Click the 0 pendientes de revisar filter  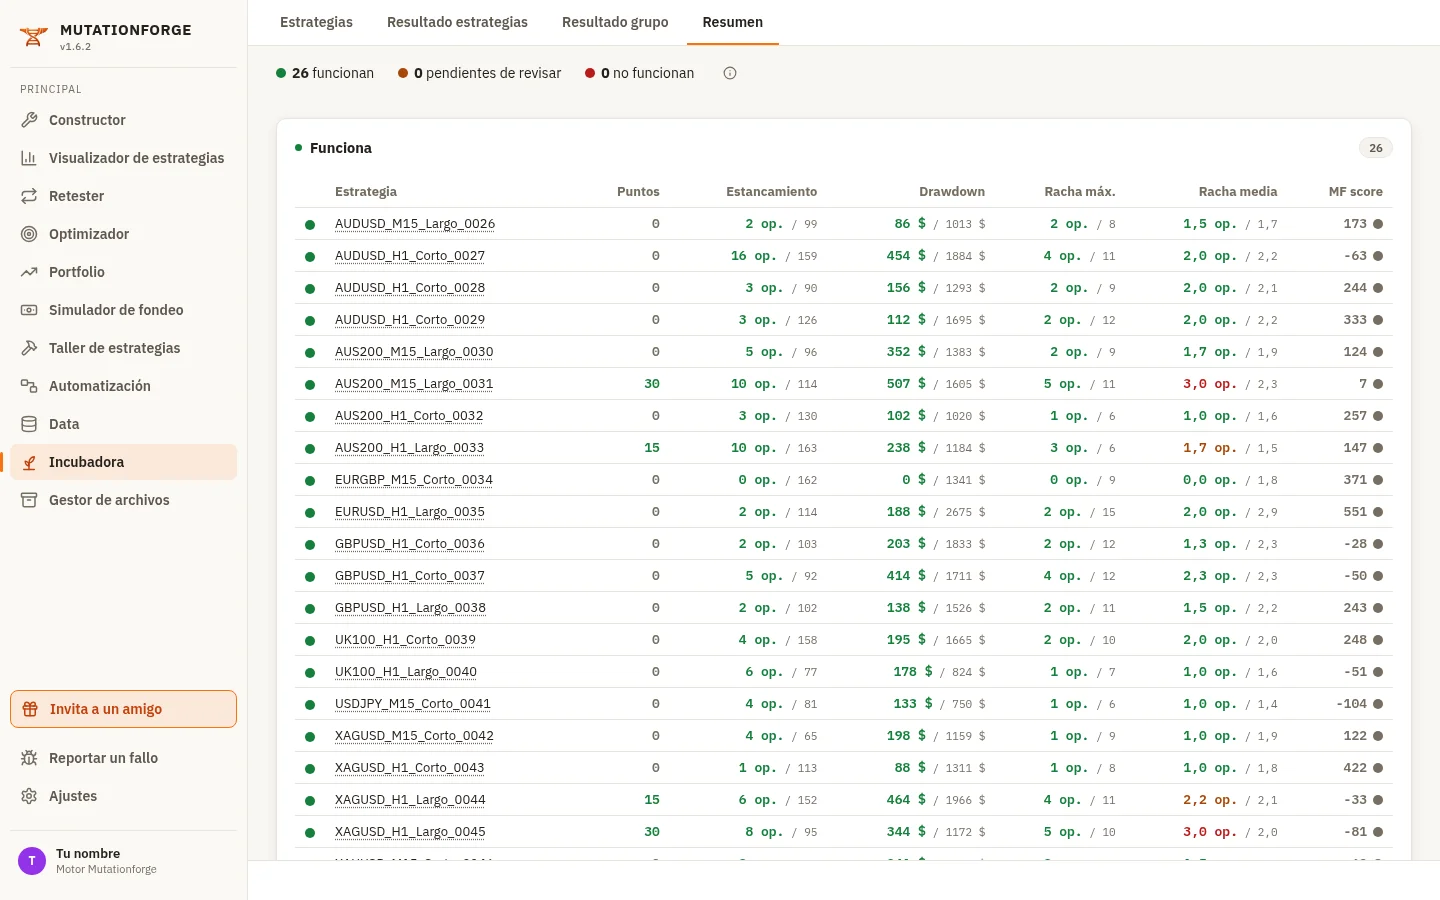pyautogui.click(x=480, y=73)
